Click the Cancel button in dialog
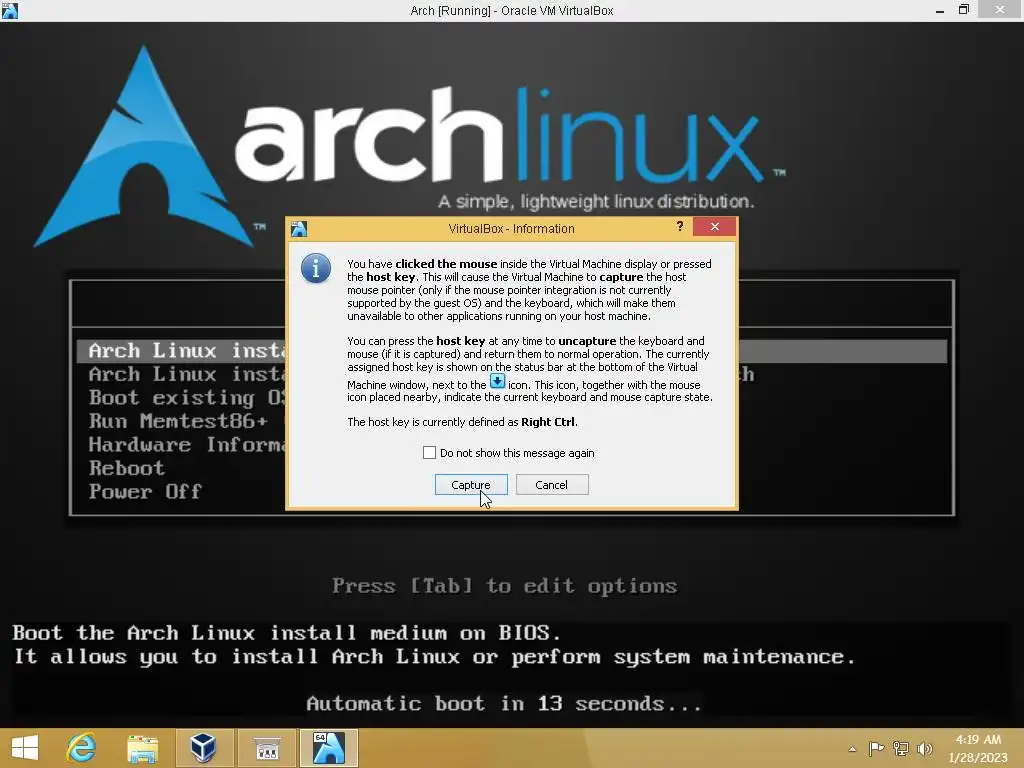The height and width of the screenshot is (768, 1024). 552,485
